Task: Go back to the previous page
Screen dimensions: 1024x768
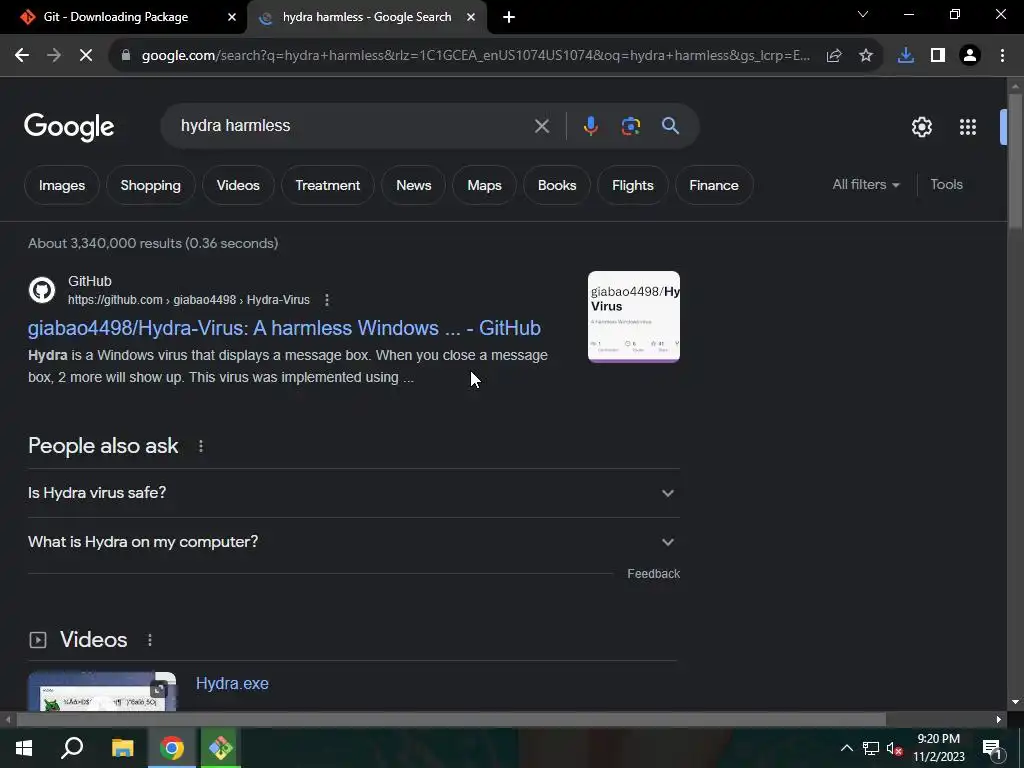Action: click(x=22, y=56)
